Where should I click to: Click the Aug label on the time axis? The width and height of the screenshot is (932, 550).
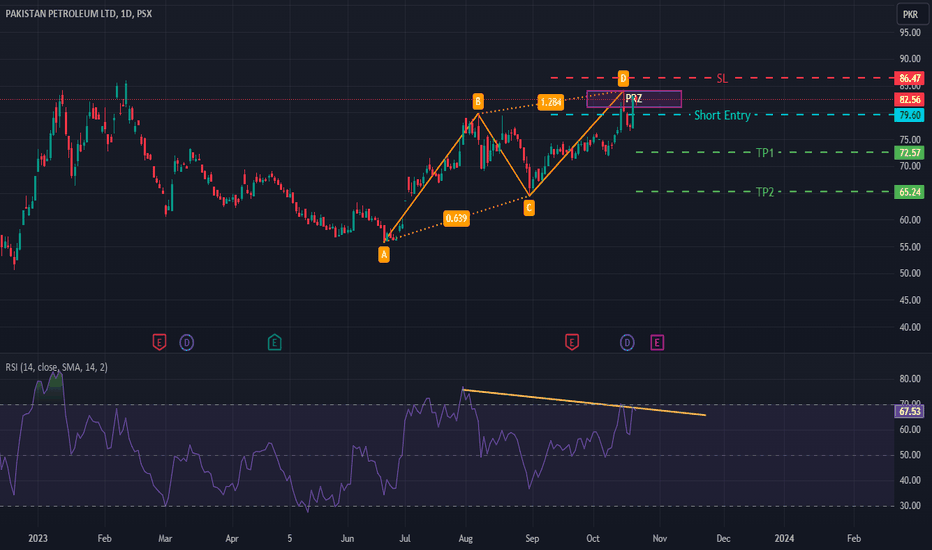pyautogui.click(x=465, y=539)
